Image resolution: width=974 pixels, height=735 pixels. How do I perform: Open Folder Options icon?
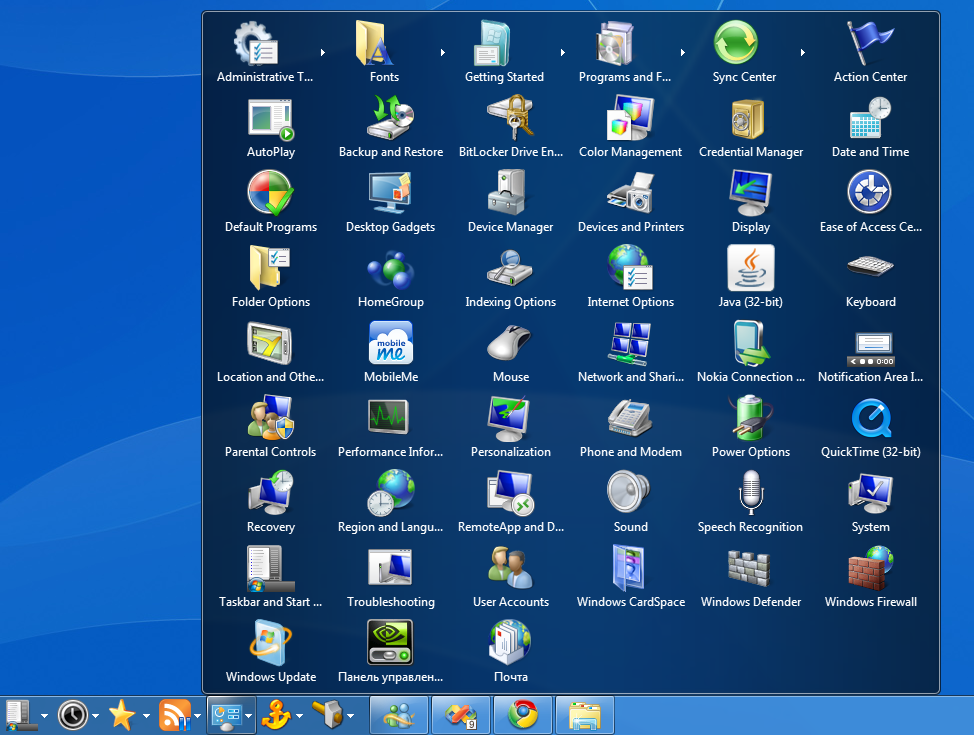pos(270,268)
